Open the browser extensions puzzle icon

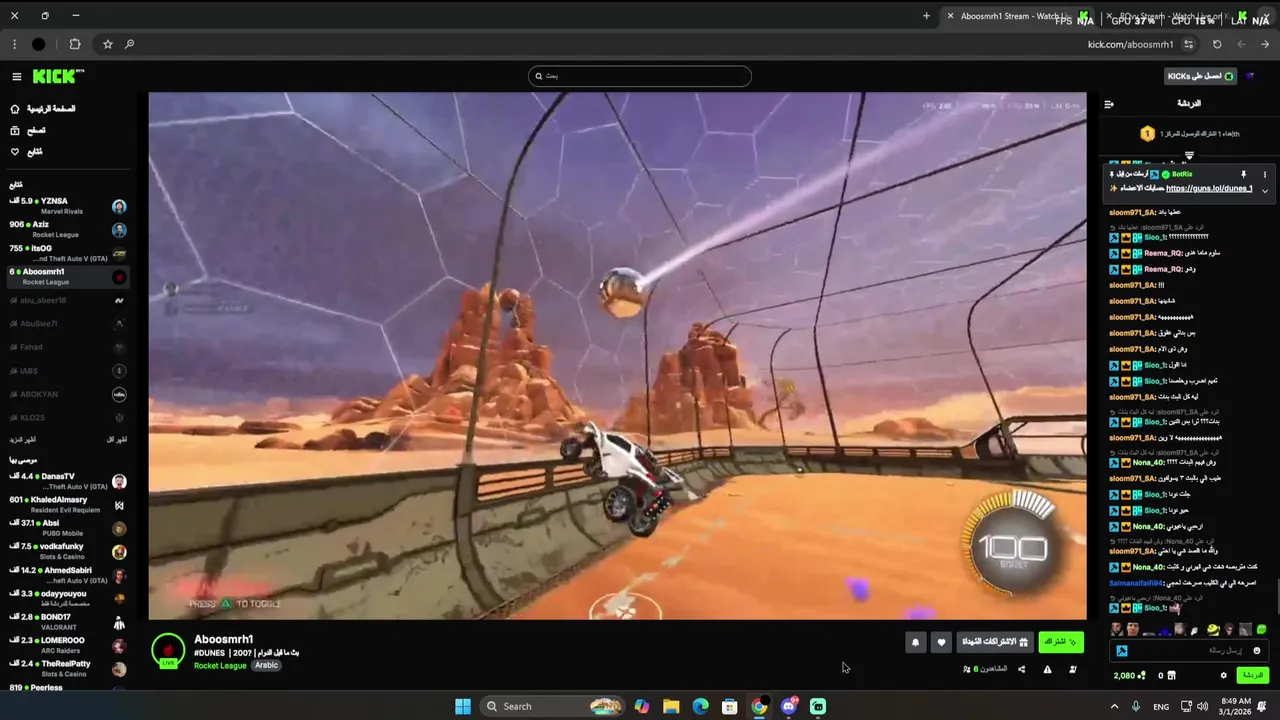tap(75, 44)
